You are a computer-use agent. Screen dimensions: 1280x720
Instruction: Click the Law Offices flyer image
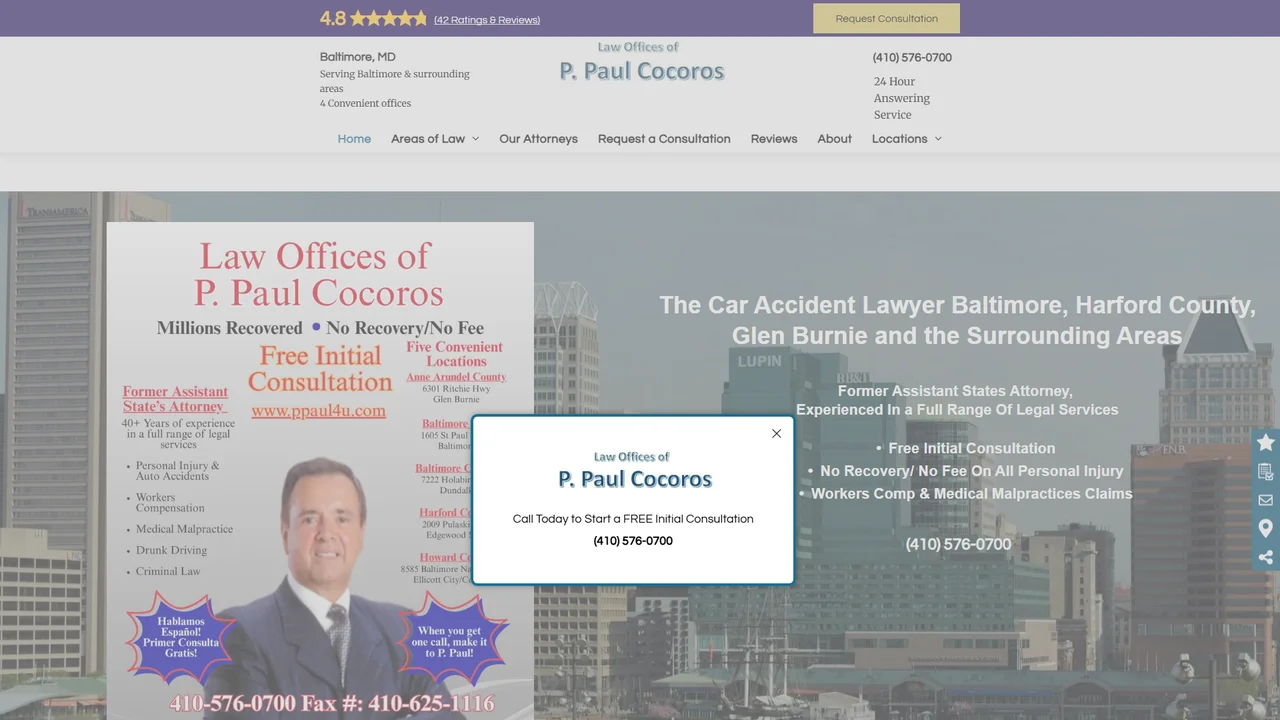pos(320,471)
